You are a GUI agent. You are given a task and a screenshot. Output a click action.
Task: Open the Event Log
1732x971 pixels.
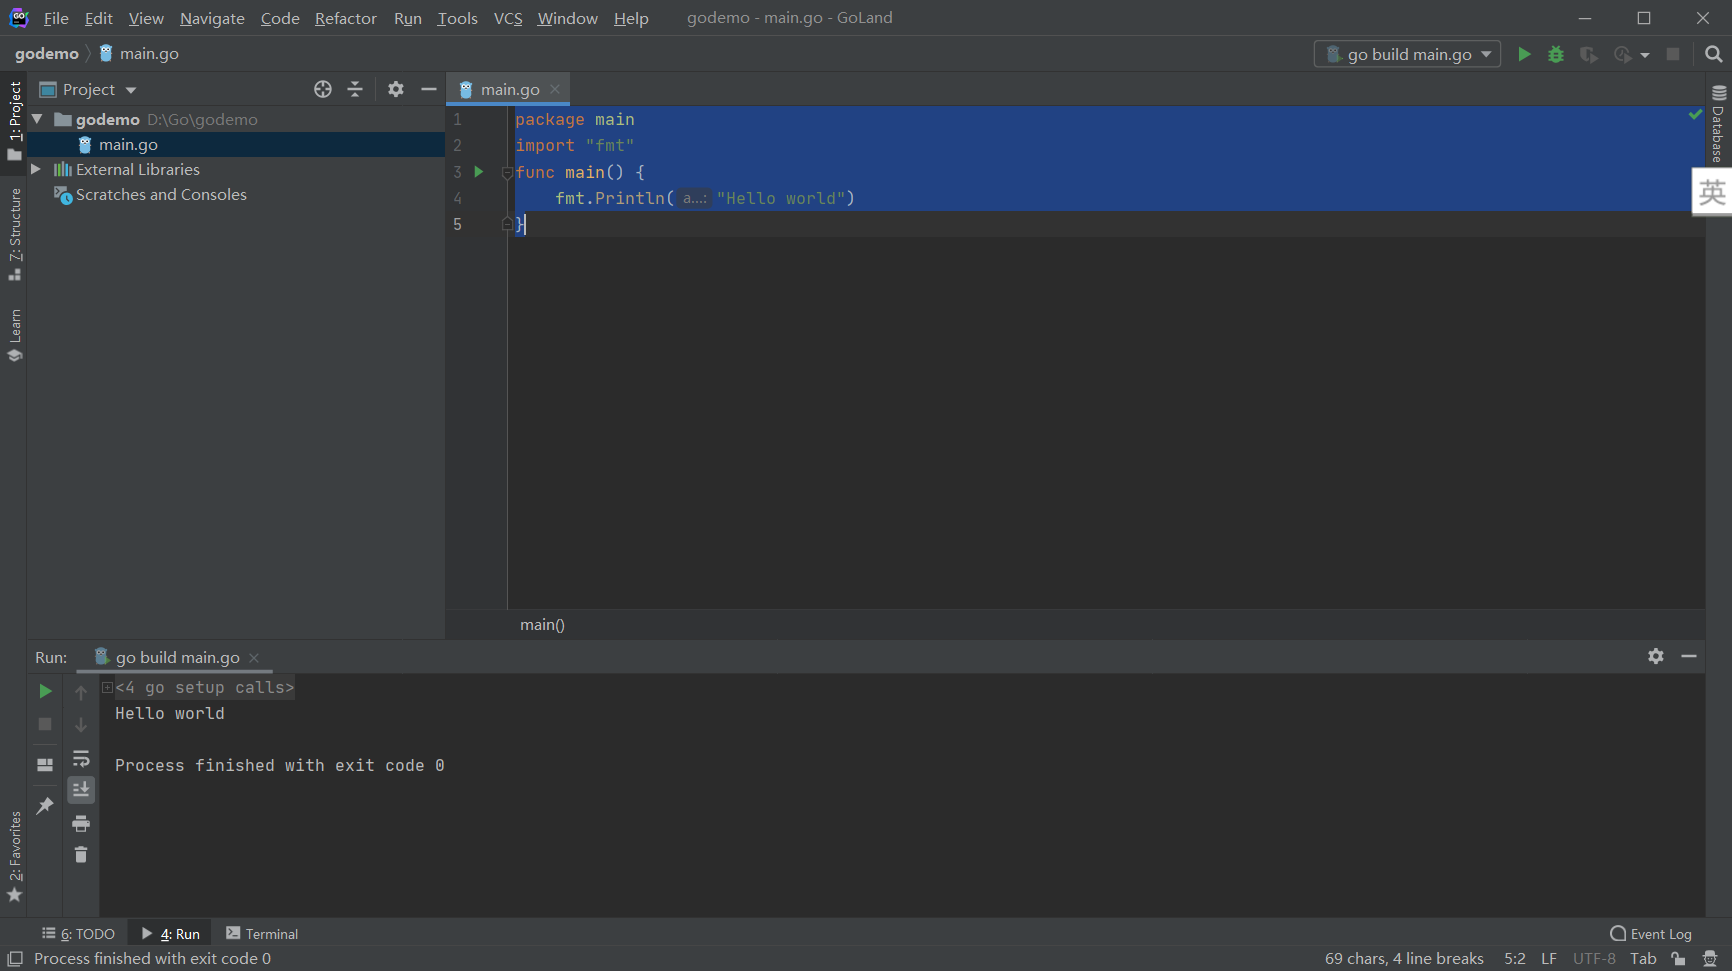1651,934
